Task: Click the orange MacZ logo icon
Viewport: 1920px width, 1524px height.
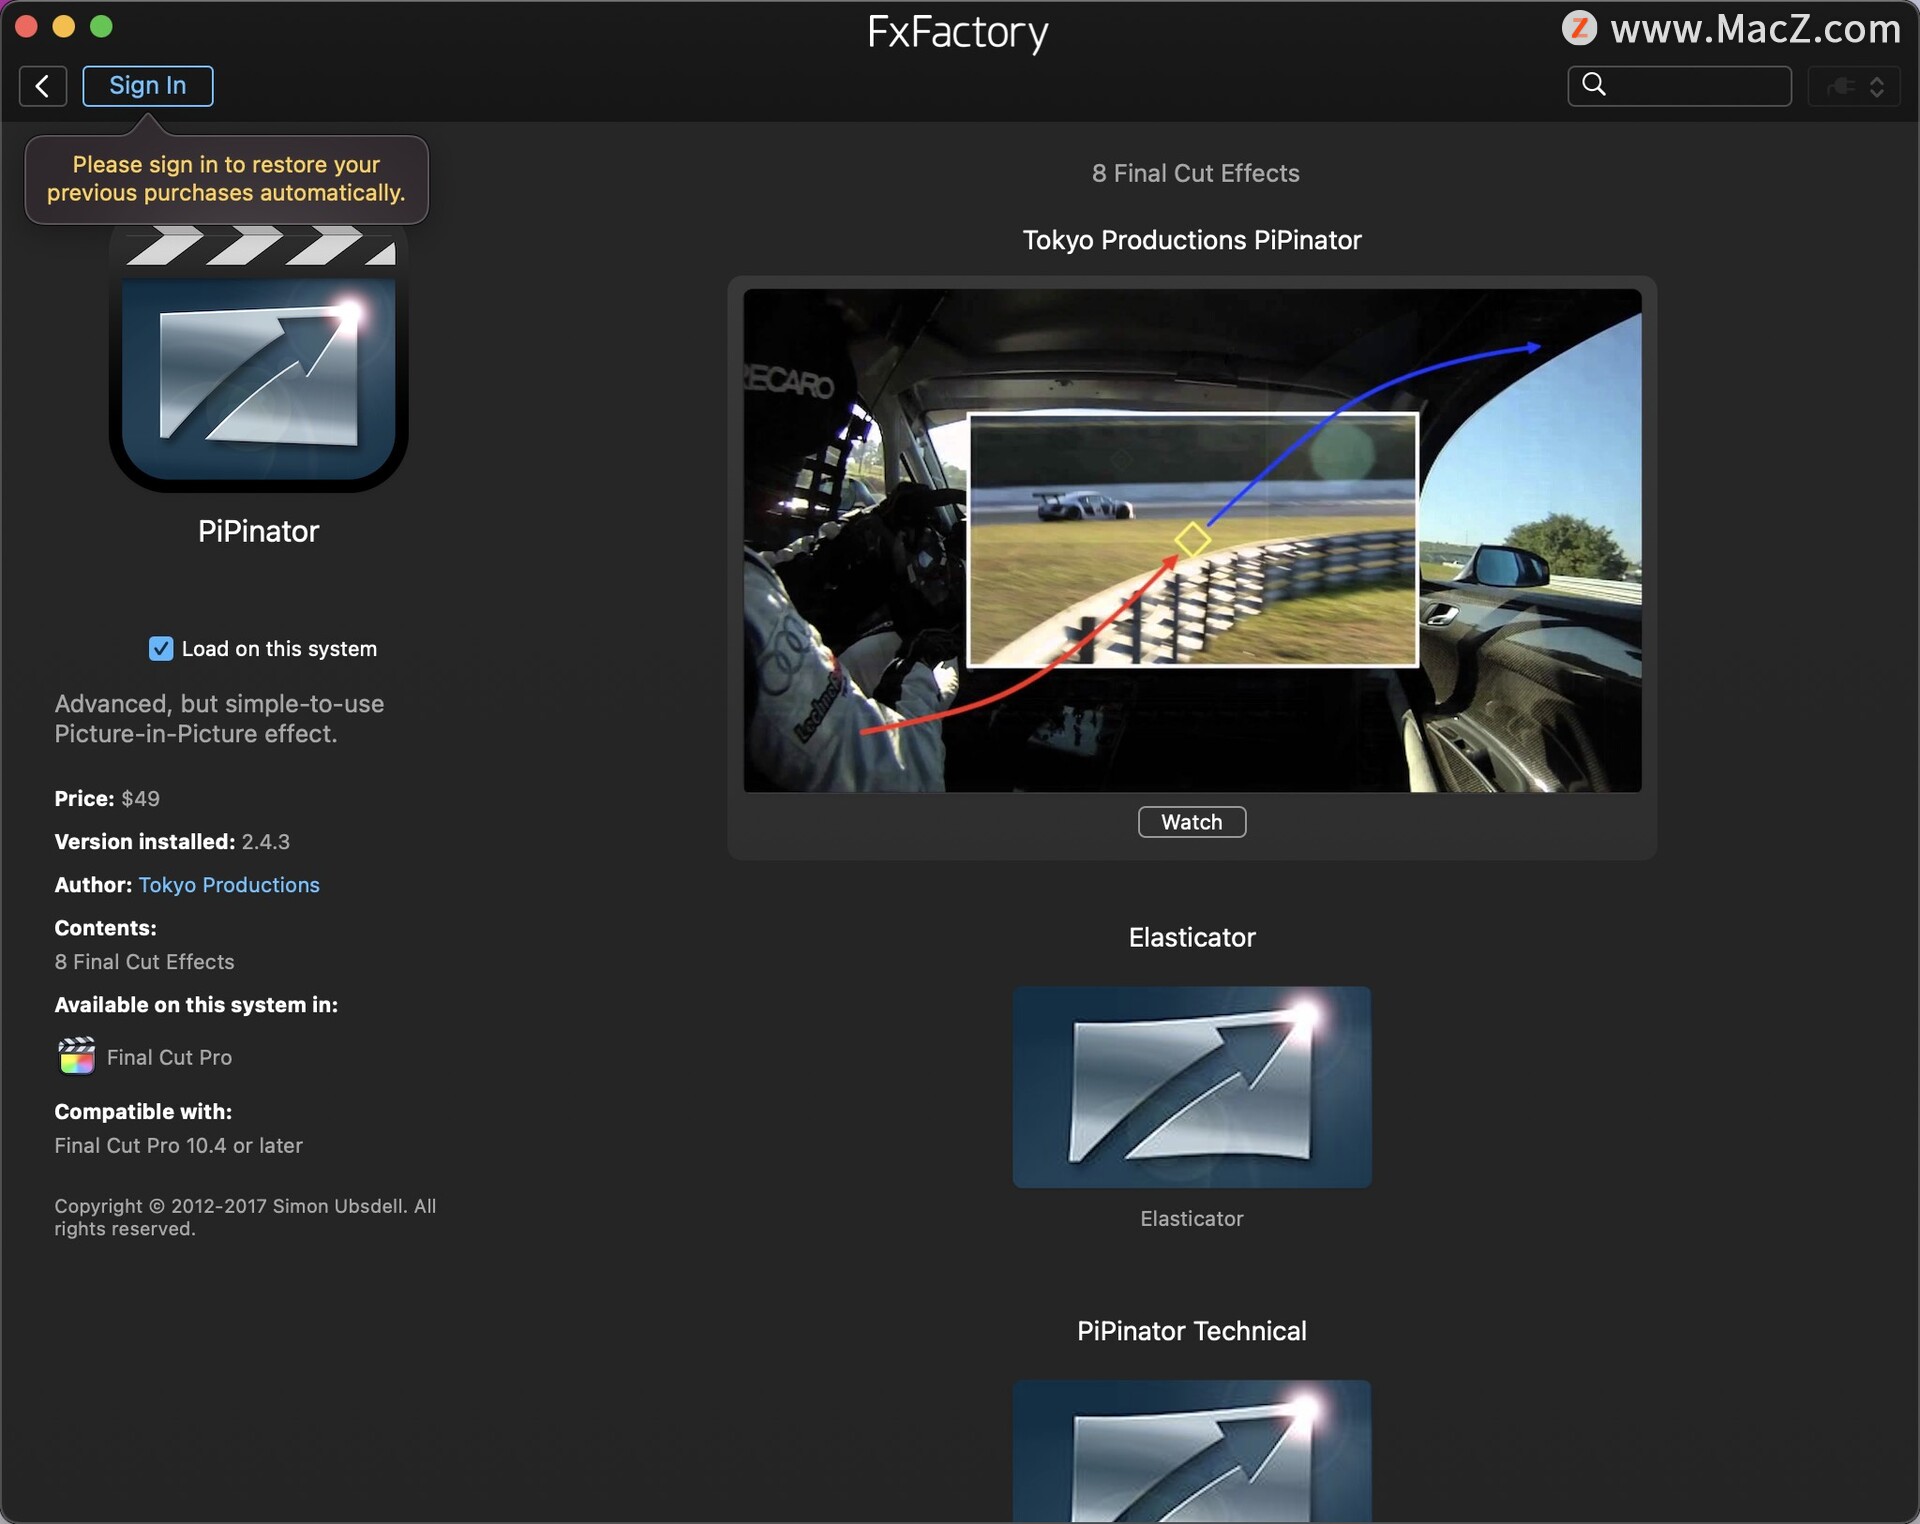Action: 1579,28
